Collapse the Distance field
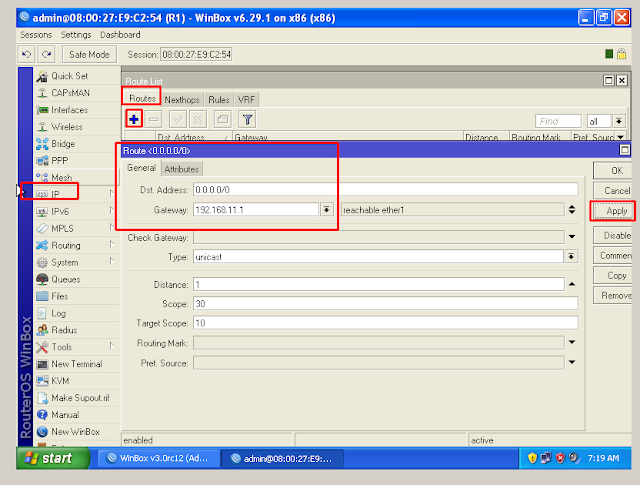Screen dimensions: 640x485 point(572,284)
